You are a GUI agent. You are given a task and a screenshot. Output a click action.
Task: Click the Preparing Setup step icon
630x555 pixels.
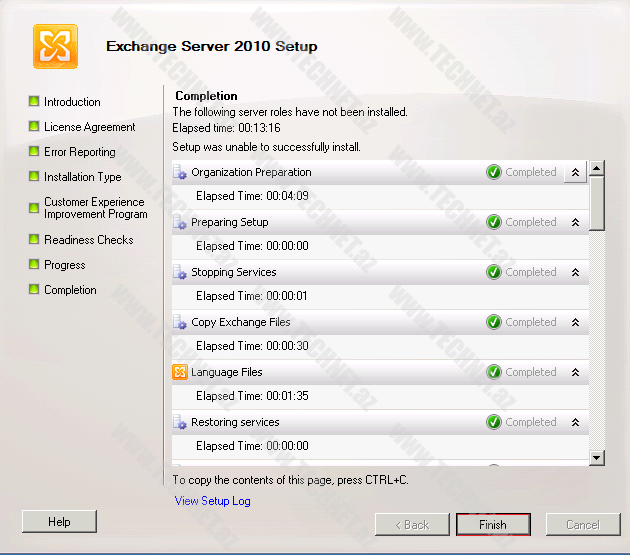point(180,222)
